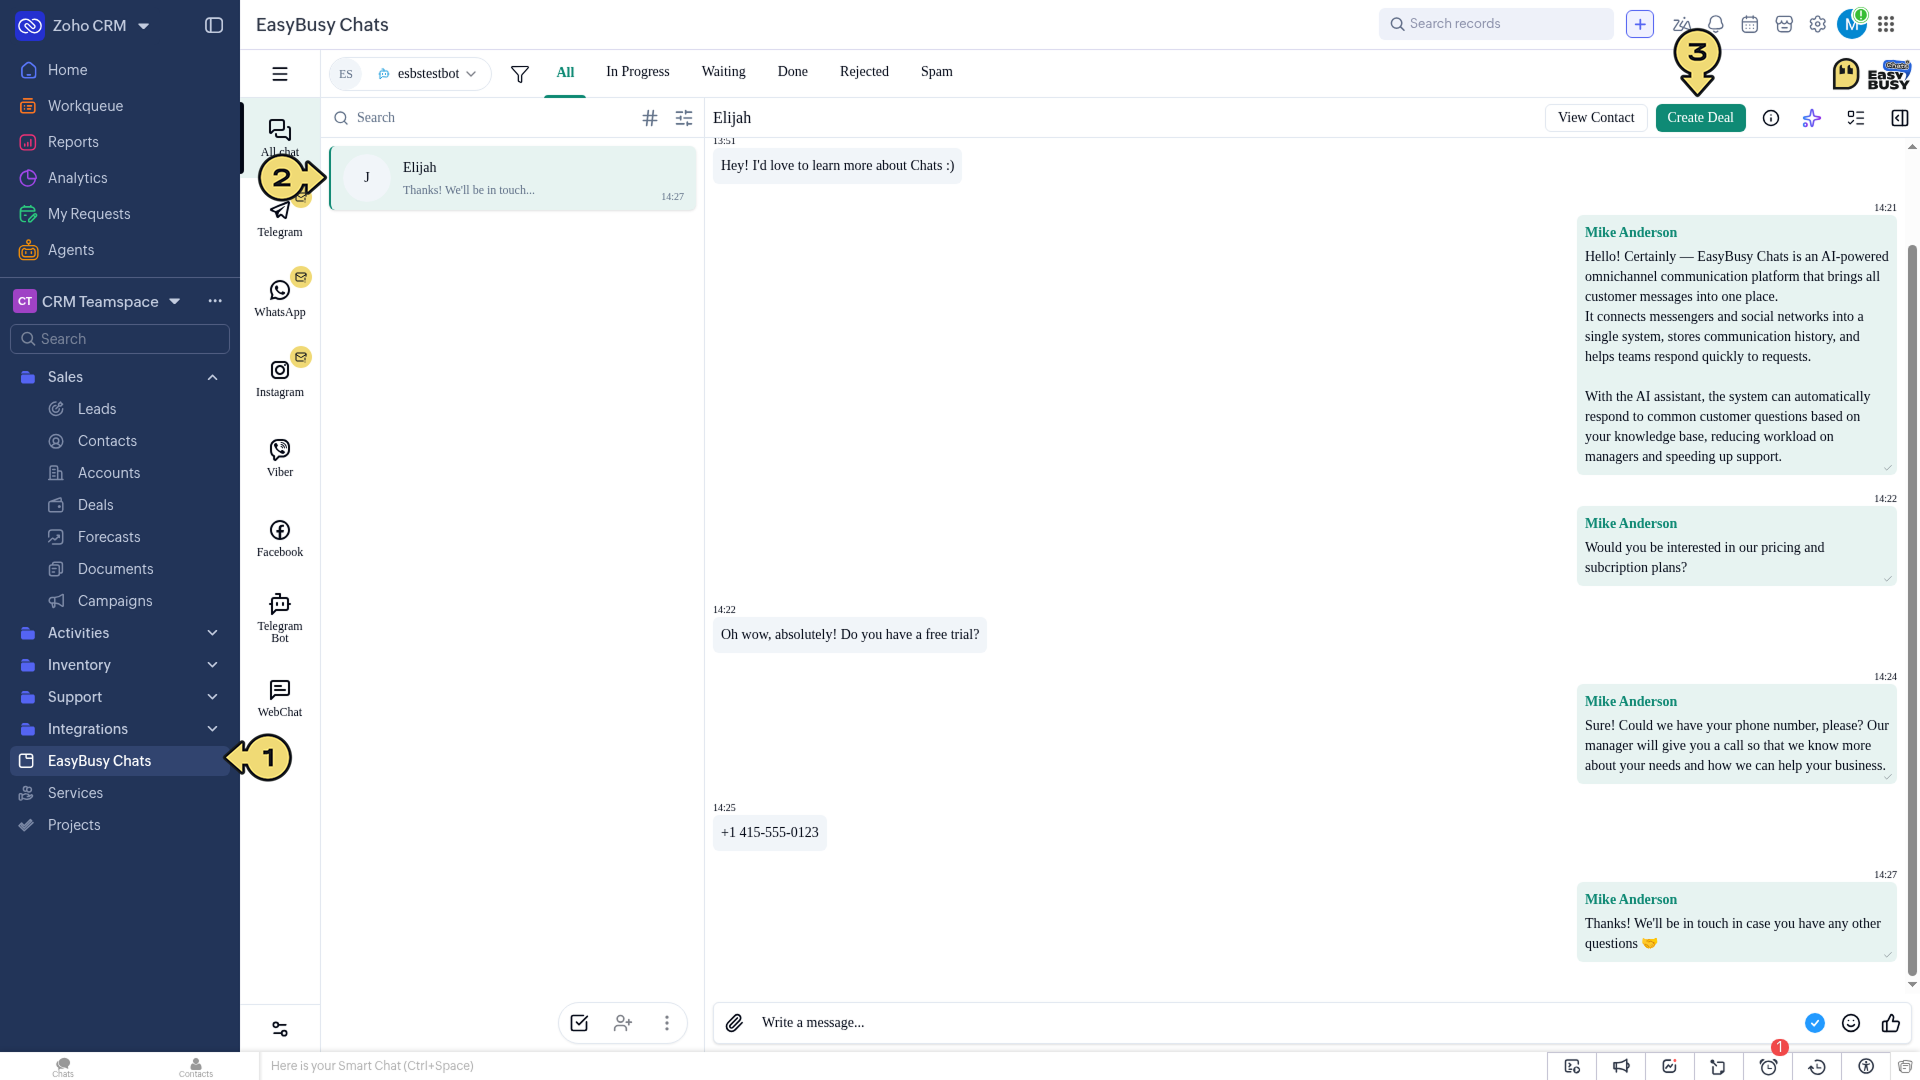
Task: Open Leads in the sidebar
Action: [97, 409]
